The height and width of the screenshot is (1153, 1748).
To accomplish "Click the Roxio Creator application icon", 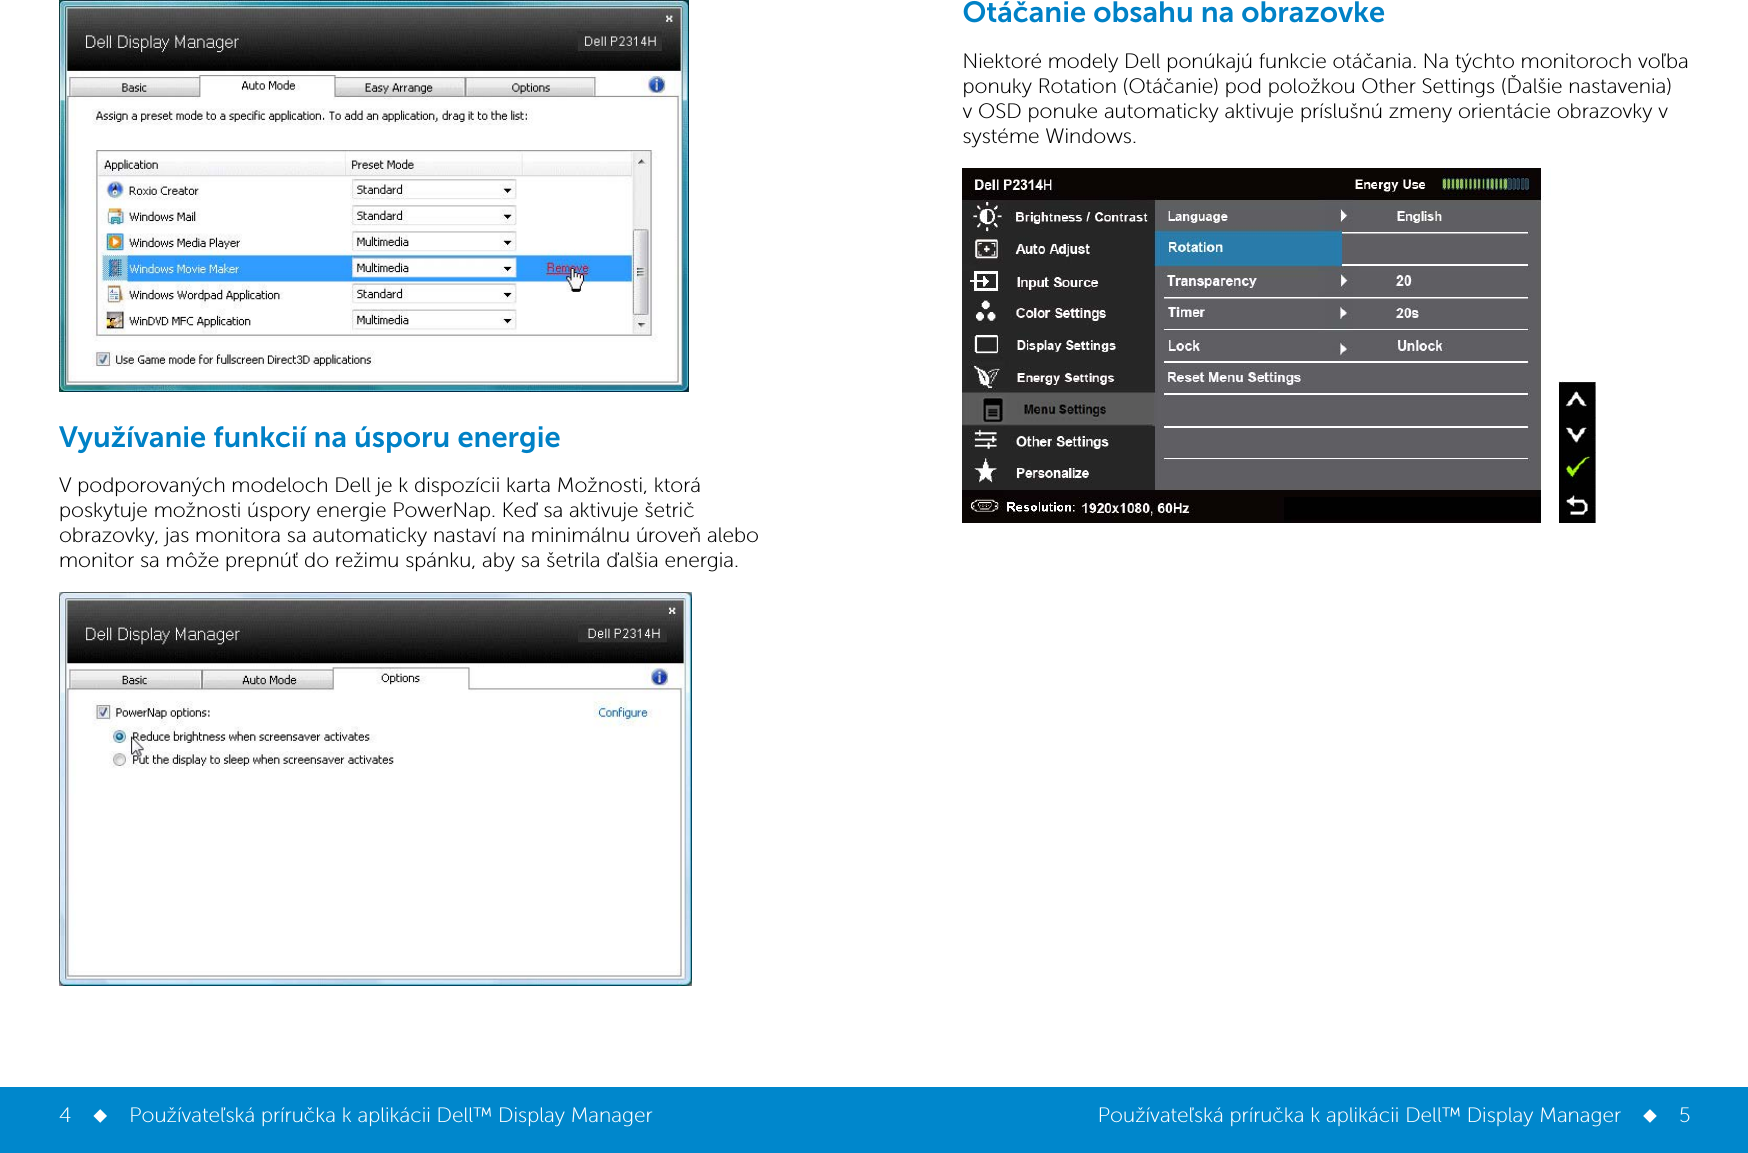I will point(115,190).
